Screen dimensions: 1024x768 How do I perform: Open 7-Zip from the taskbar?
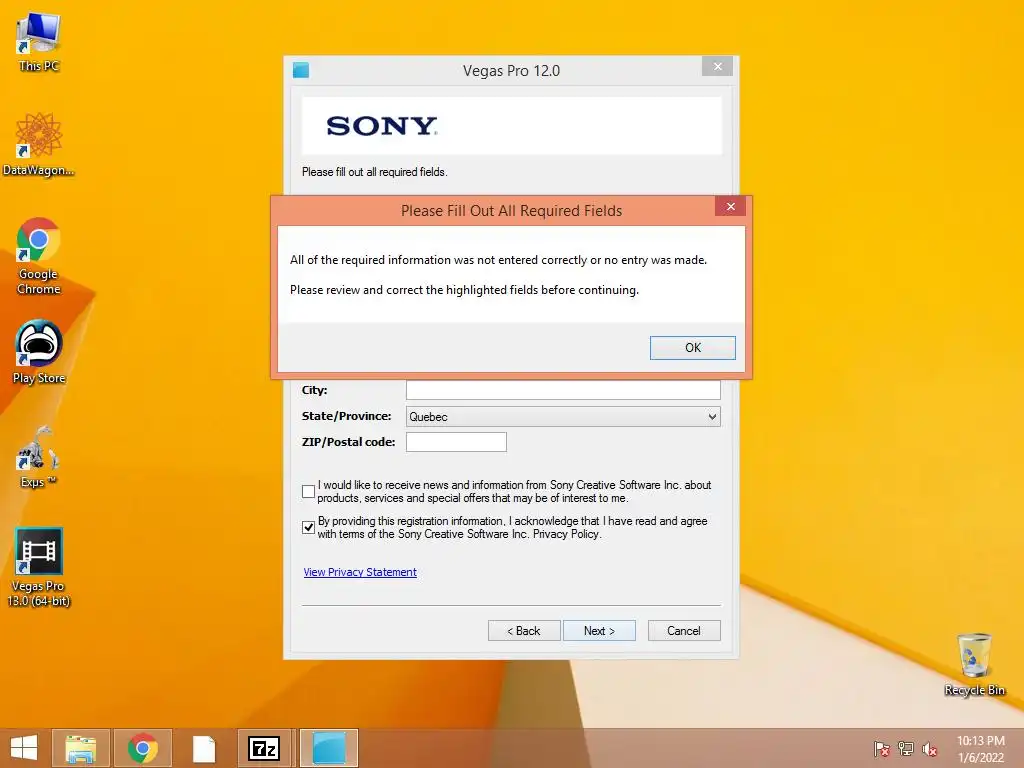tap(264, 748)
